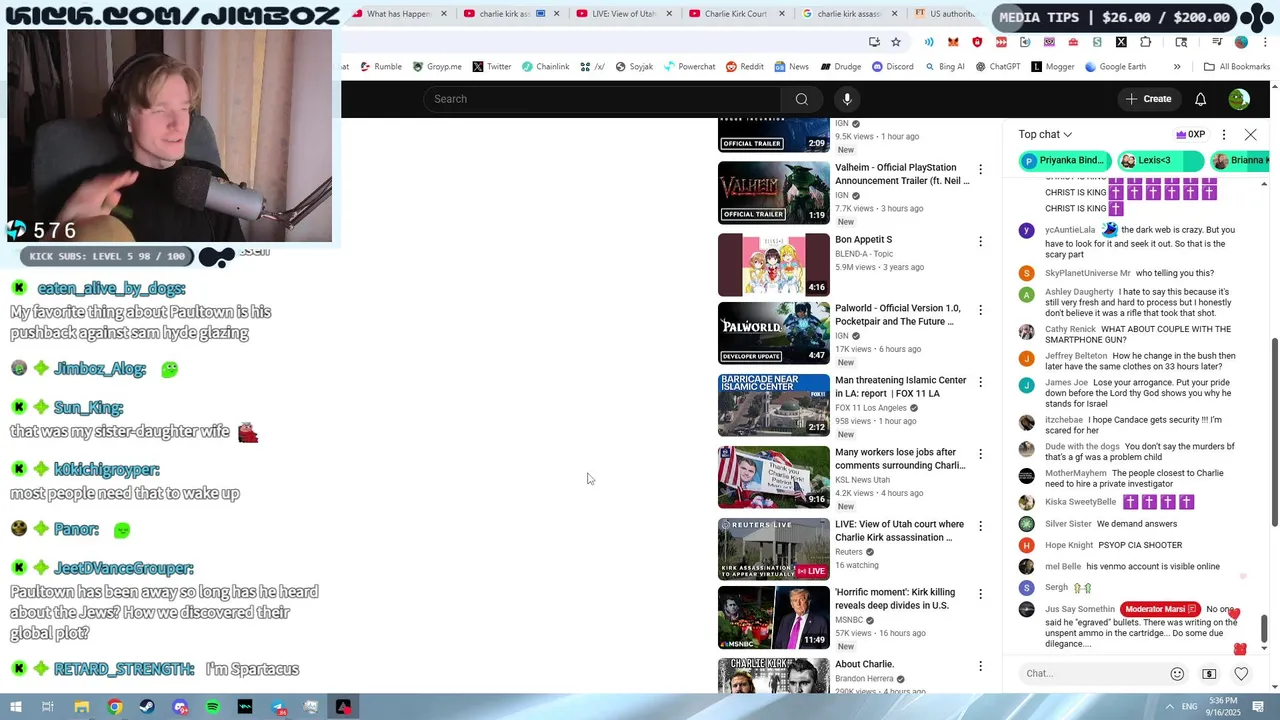Open the Soyjak bookmark
This screenshot has width=1280, height=720.
click(x=634, y=67)
